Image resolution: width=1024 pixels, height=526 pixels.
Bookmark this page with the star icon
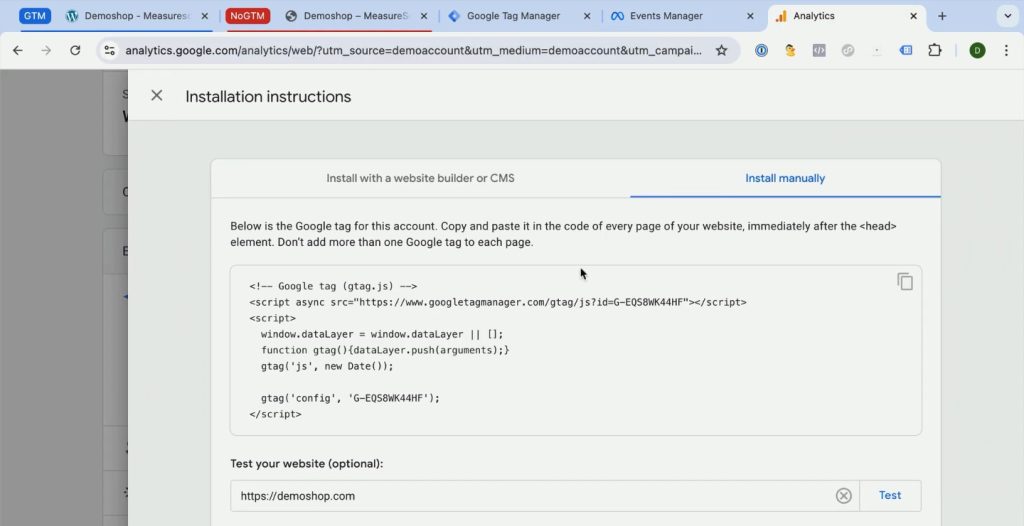coord(722,50)
